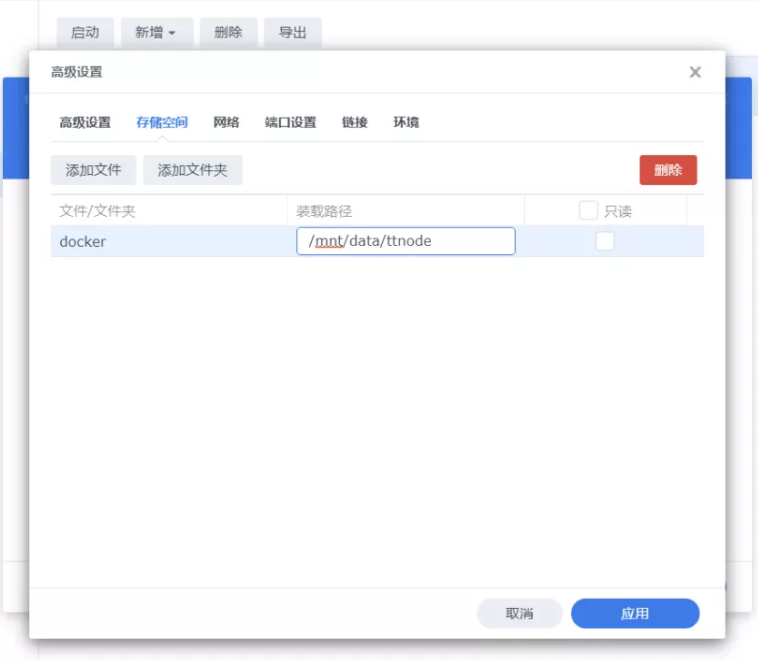Close the 高级设置 dialog with X

695,72
